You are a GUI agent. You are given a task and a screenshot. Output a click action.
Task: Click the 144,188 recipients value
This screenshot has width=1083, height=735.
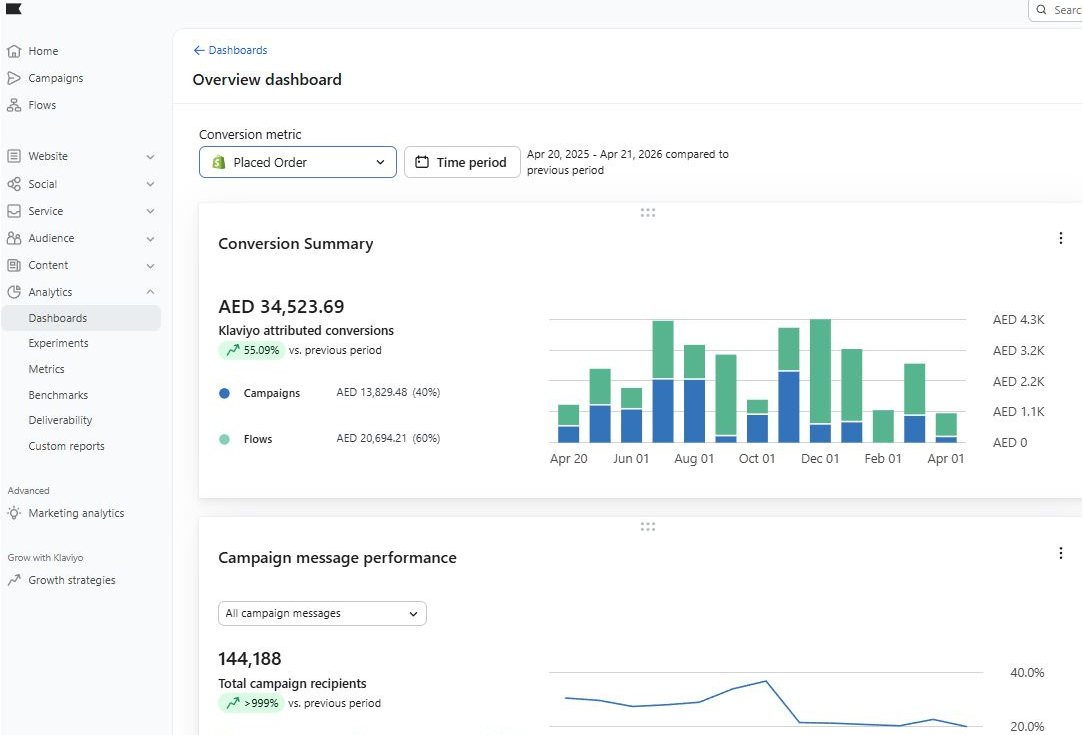[249, 659]
